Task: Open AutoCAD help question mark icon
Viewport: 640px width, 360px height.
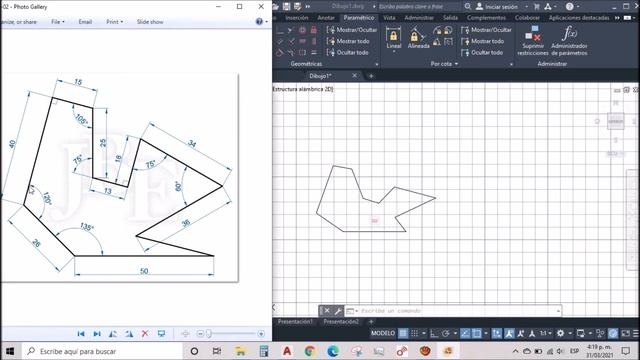Action: tap(570, 7)
